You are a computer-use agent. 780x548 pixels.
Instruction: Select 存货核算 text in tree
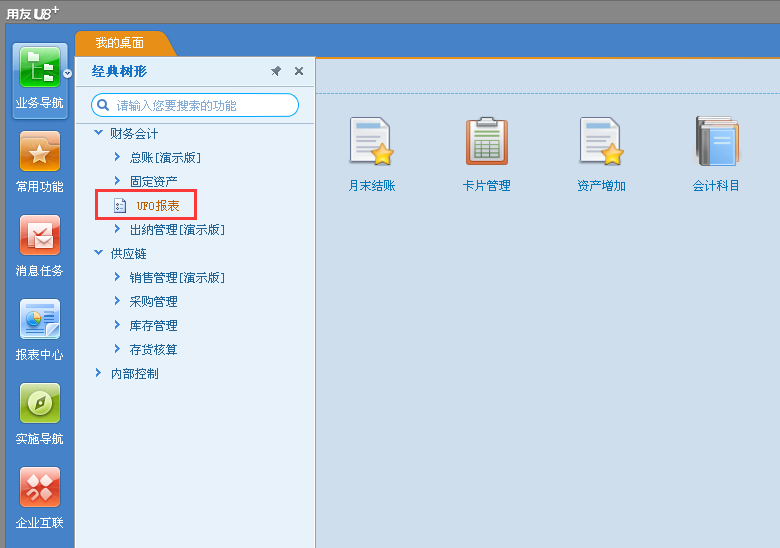(154, 350)
